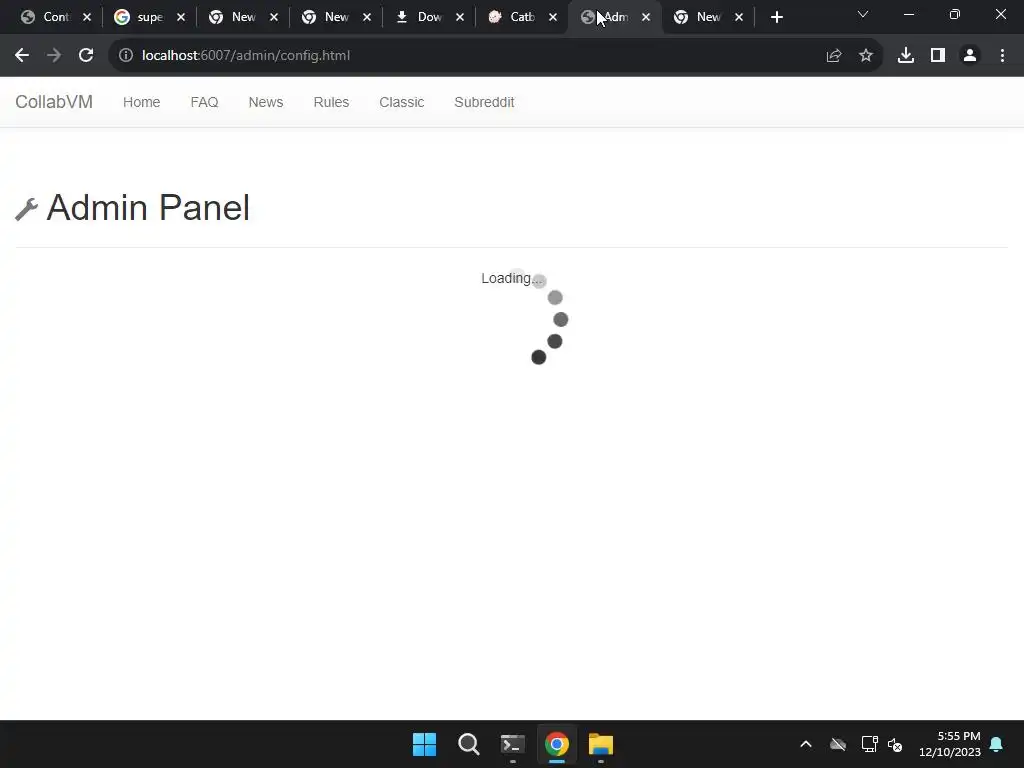Close the 'Adm' tab
This screenshot has width=1024, height=768.
point(646,17)
